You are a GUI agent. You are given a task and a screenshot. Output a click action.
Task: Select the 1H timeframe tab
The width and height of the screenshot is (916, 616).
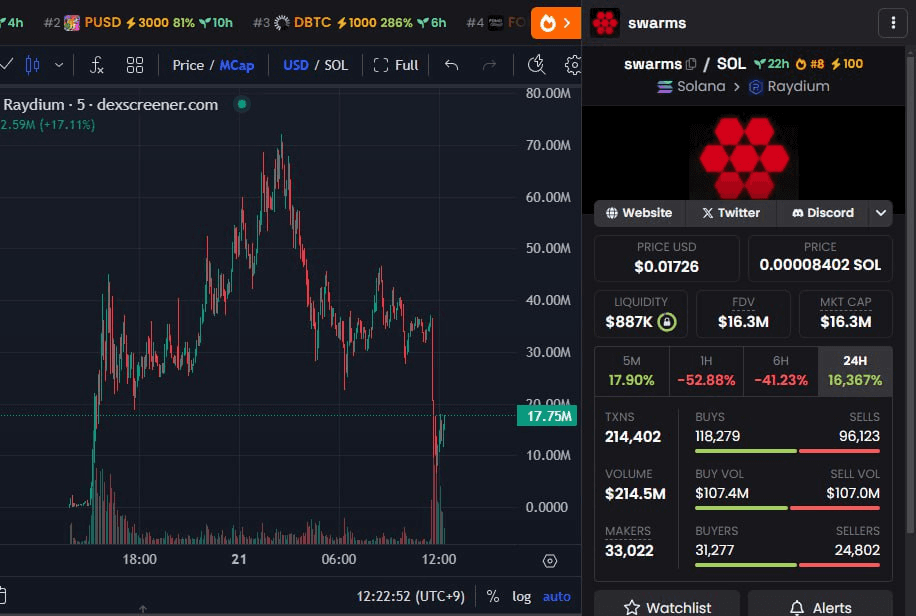point(706,371)
